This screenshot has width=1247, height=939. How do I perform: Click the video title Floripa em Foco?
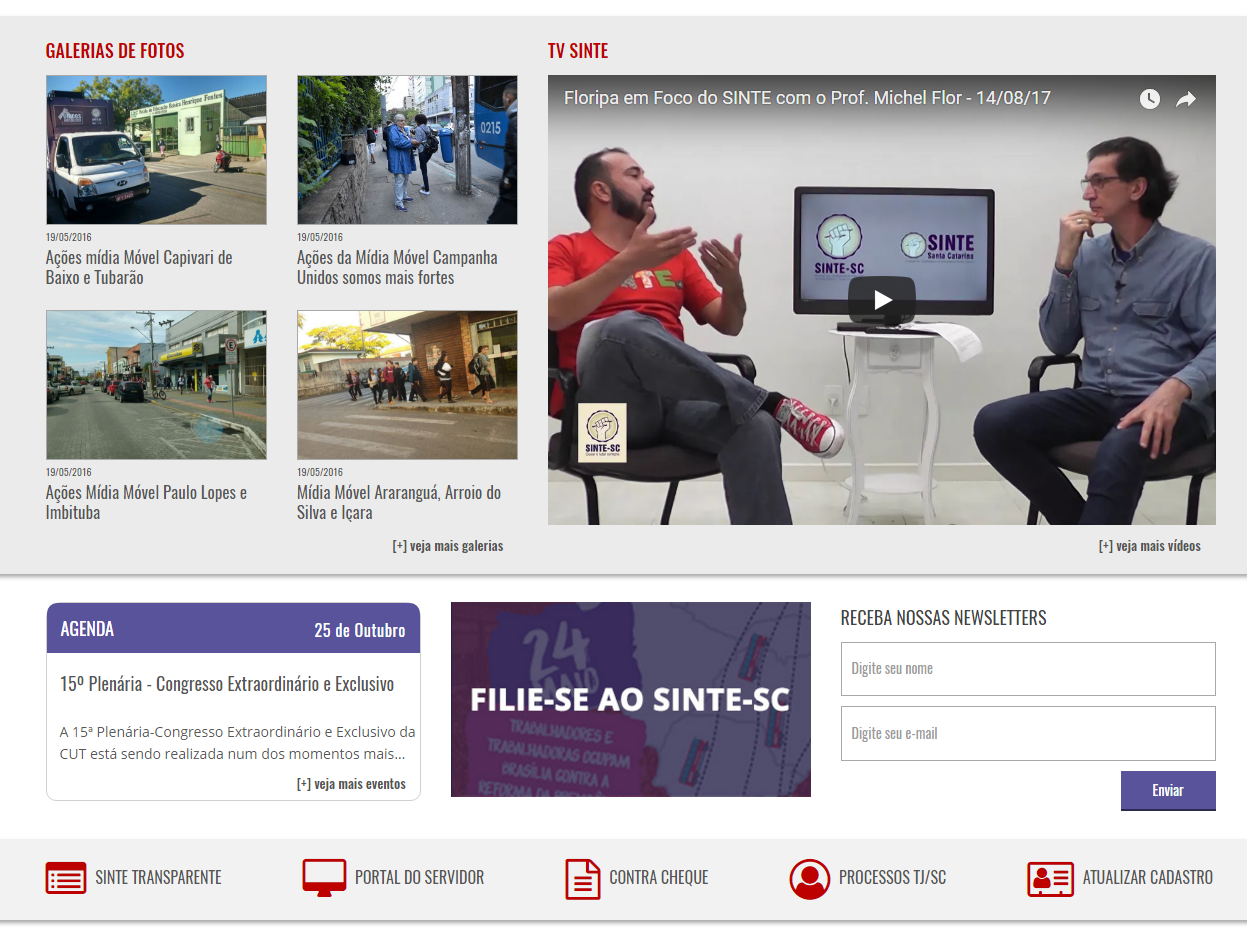pos(807,98)
